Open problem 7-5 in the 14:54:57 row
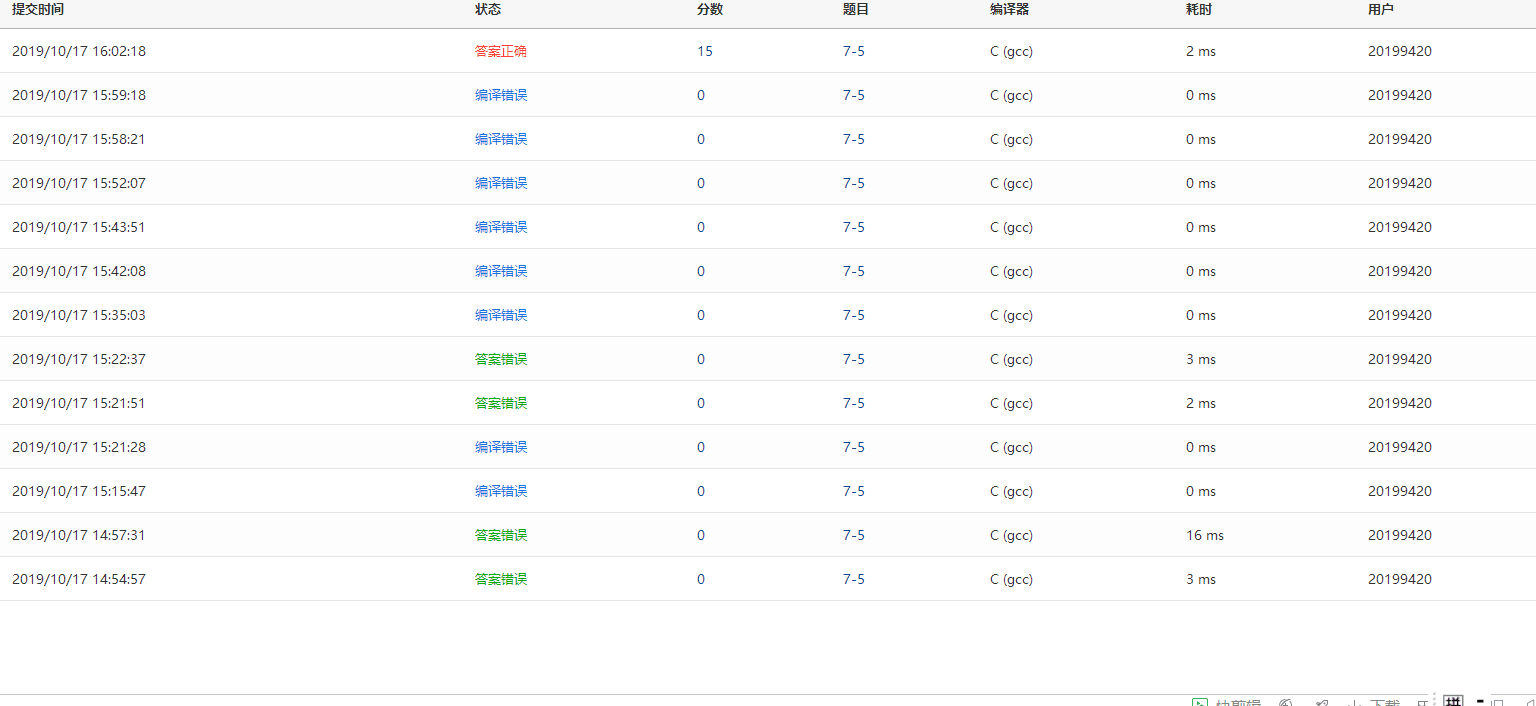Viewport: 1536px width, 706px height. 854,579
